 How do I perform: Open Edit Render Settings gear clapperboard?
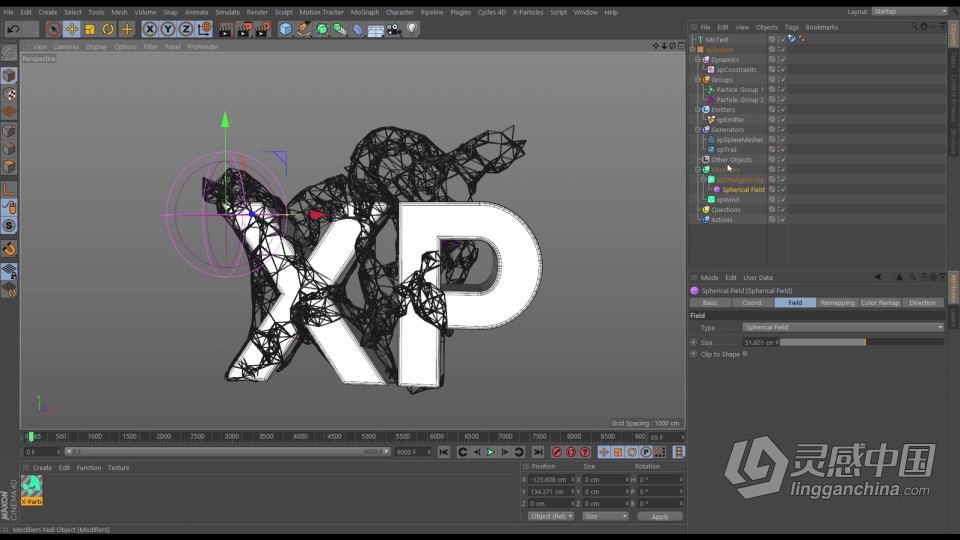tap(263, 29)
